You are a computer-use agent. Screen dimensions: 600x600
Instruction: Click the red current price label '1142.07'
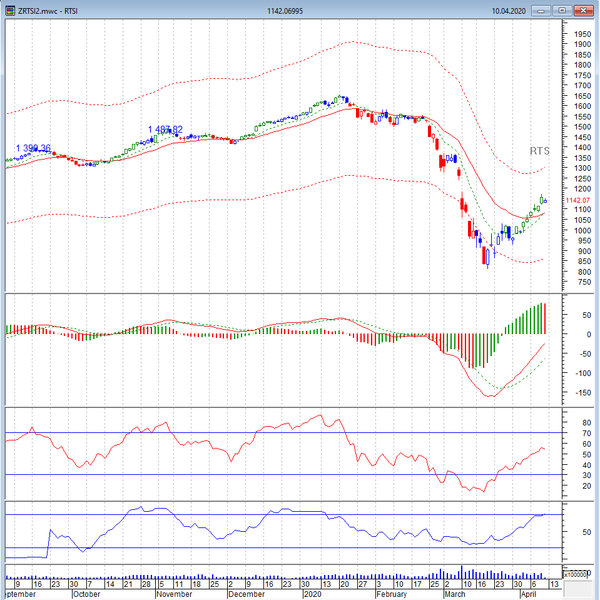[578, 201]
